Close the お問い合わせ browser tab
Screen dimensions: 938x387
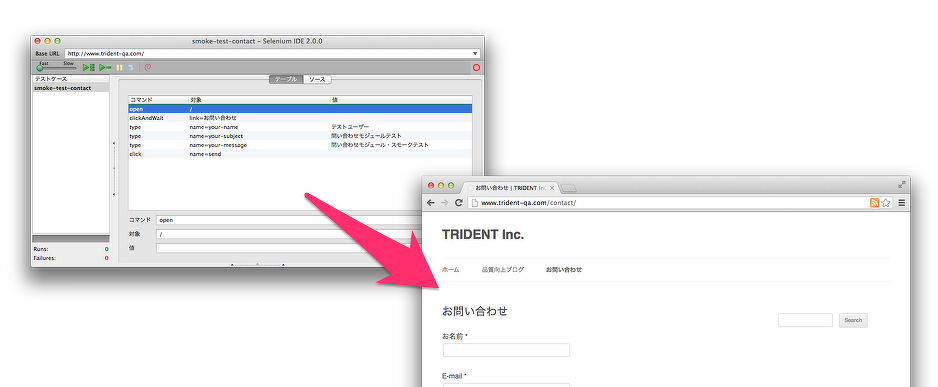pos(552,188)
